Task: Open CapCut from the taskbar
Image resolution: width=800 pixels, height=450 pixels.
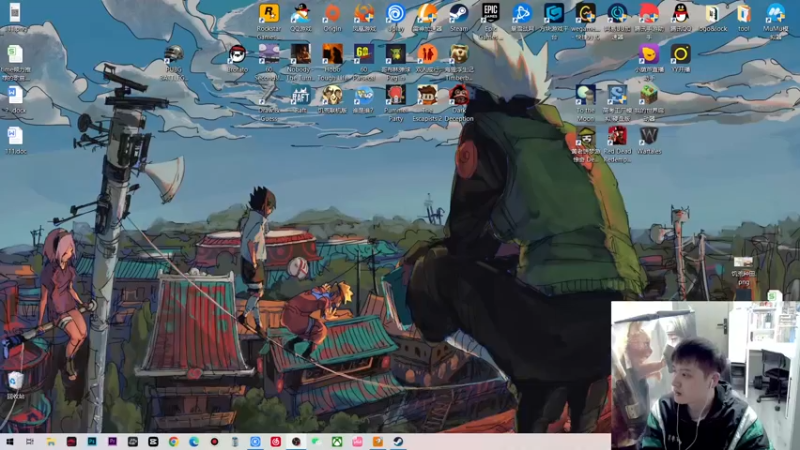Action: (x=153, y=442)
